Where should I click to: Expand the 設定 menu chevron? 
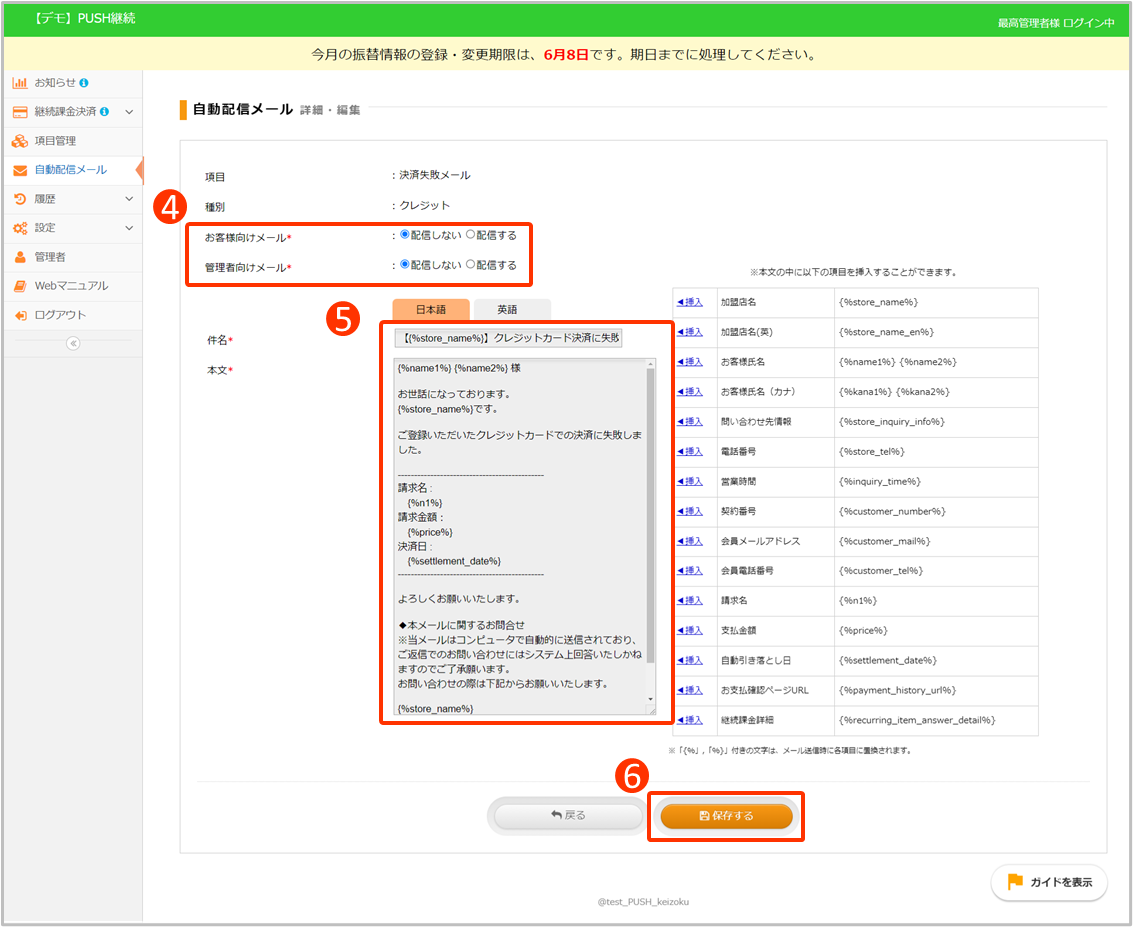(x=129, y=228)
